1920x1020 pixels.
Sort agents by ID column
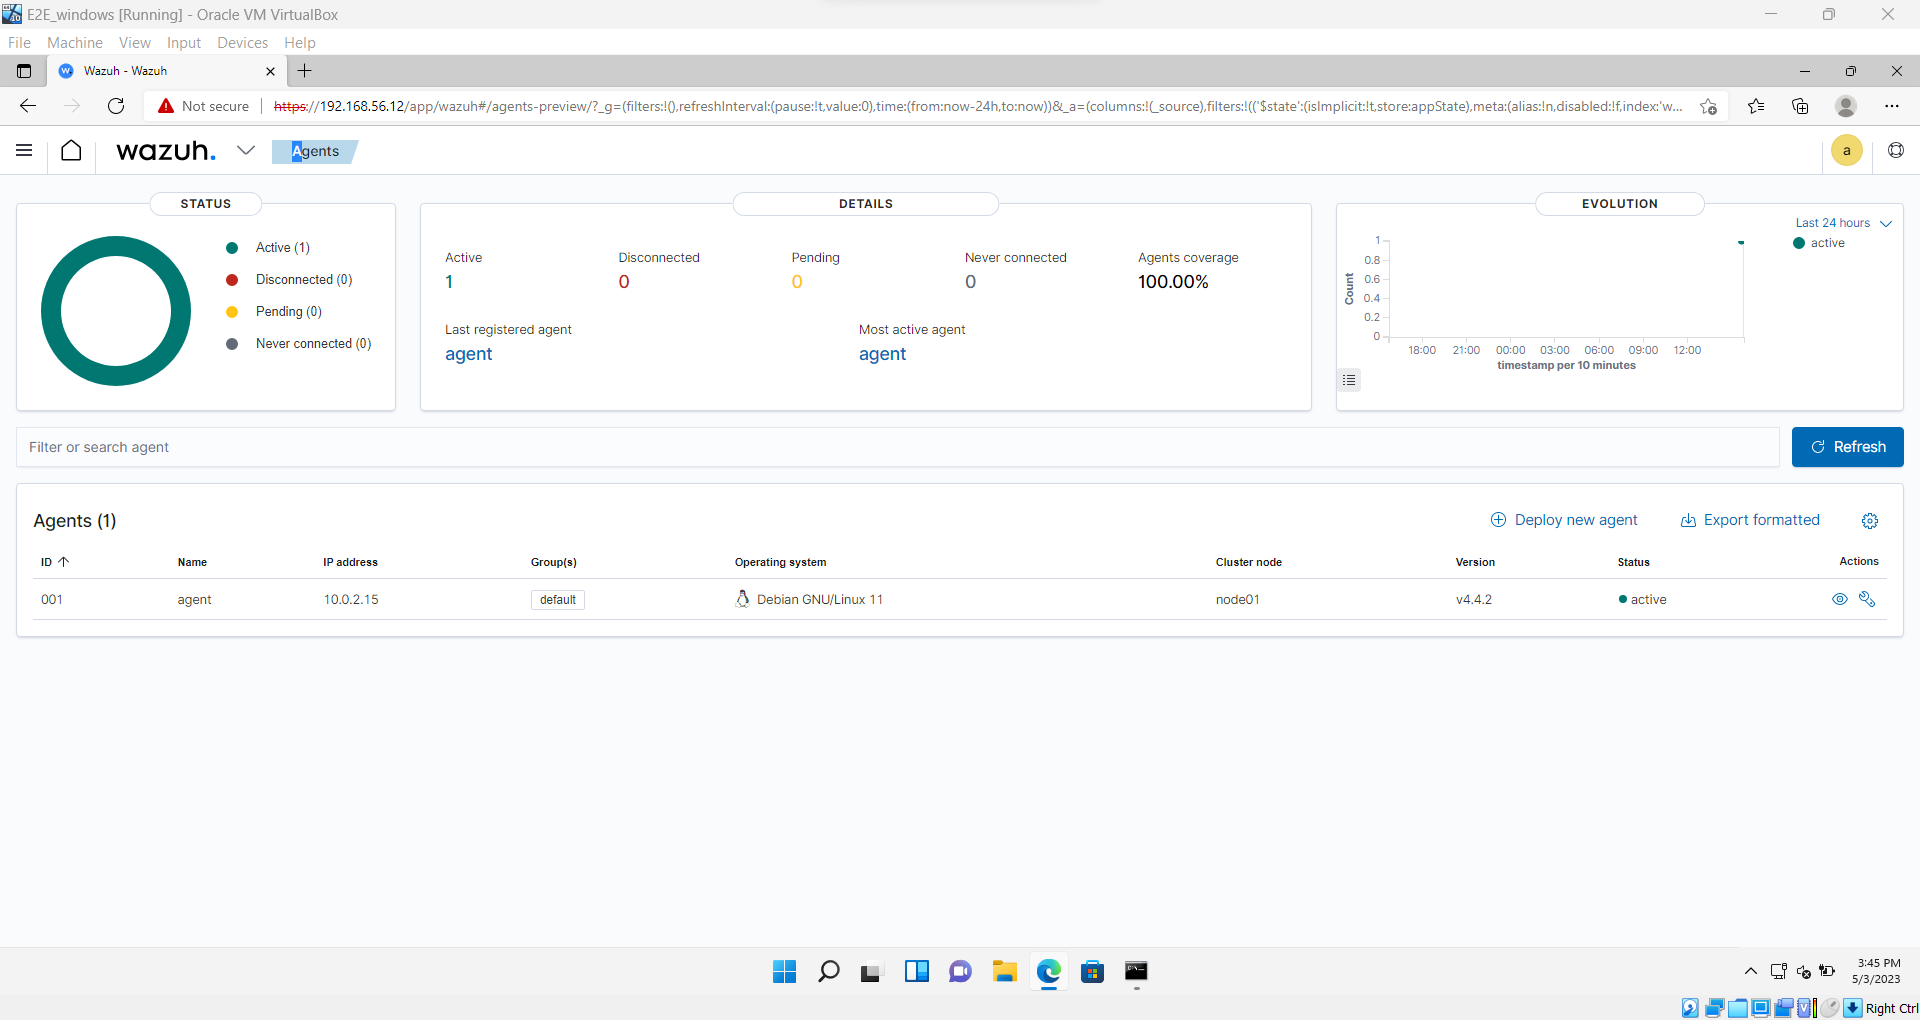tap(54, 562)
